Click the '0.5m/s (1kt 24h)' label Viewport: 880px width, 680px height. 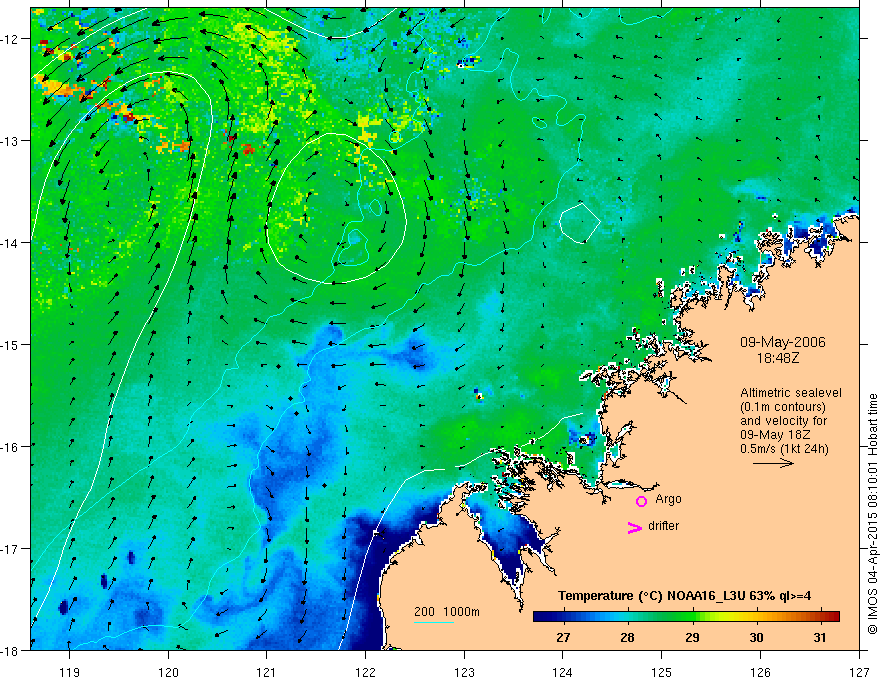pyautogui.click(x=785, y=449)
